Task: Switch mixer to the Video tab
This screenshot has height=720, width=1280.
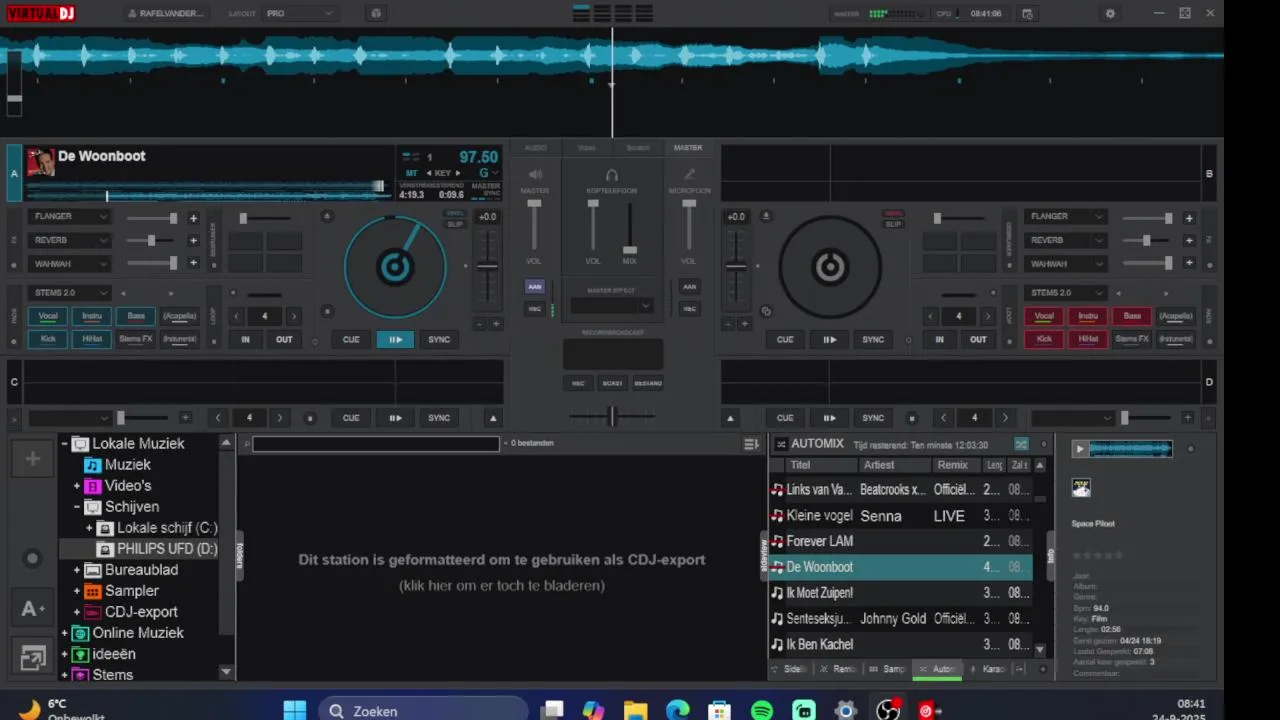Action: pos(587,148)
